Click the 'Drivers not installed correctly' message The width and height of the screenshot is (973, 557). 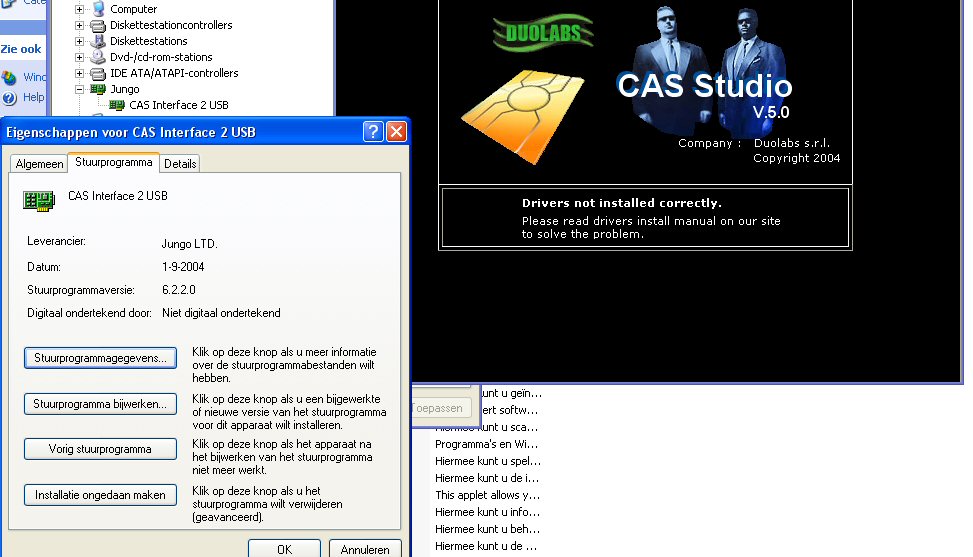pos(622,203)
